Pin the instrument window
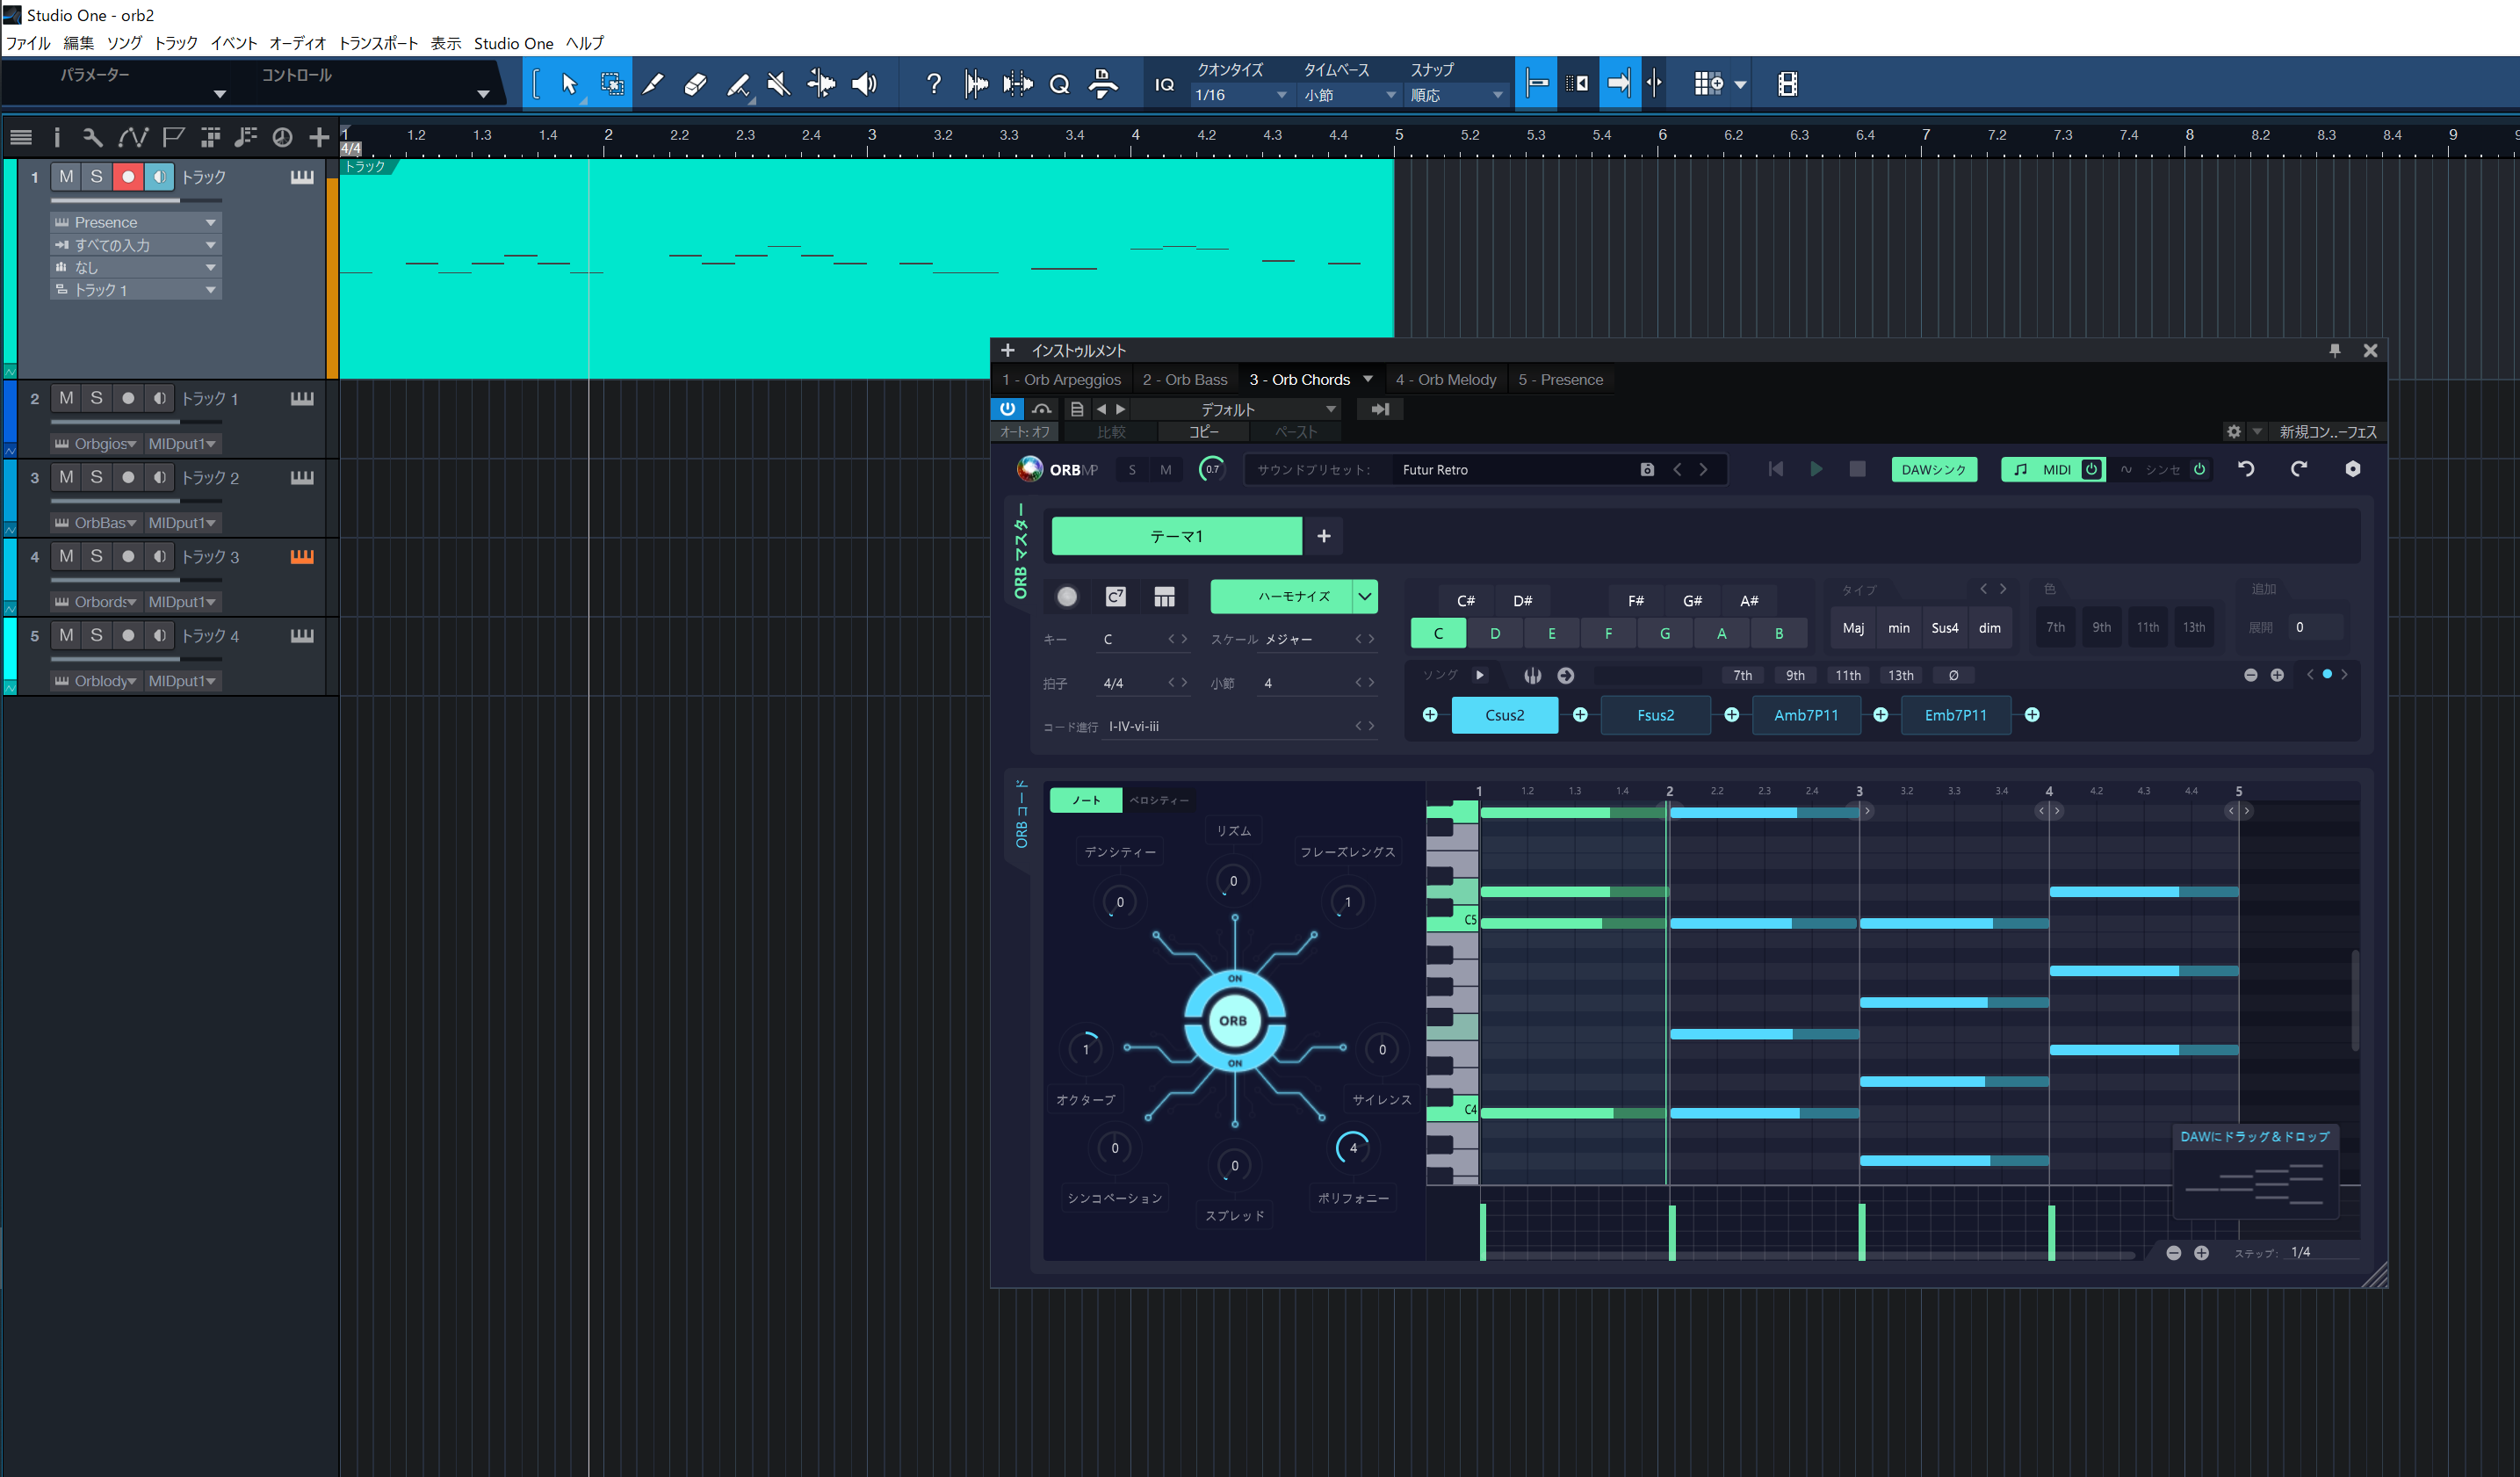 (2335, 350)
